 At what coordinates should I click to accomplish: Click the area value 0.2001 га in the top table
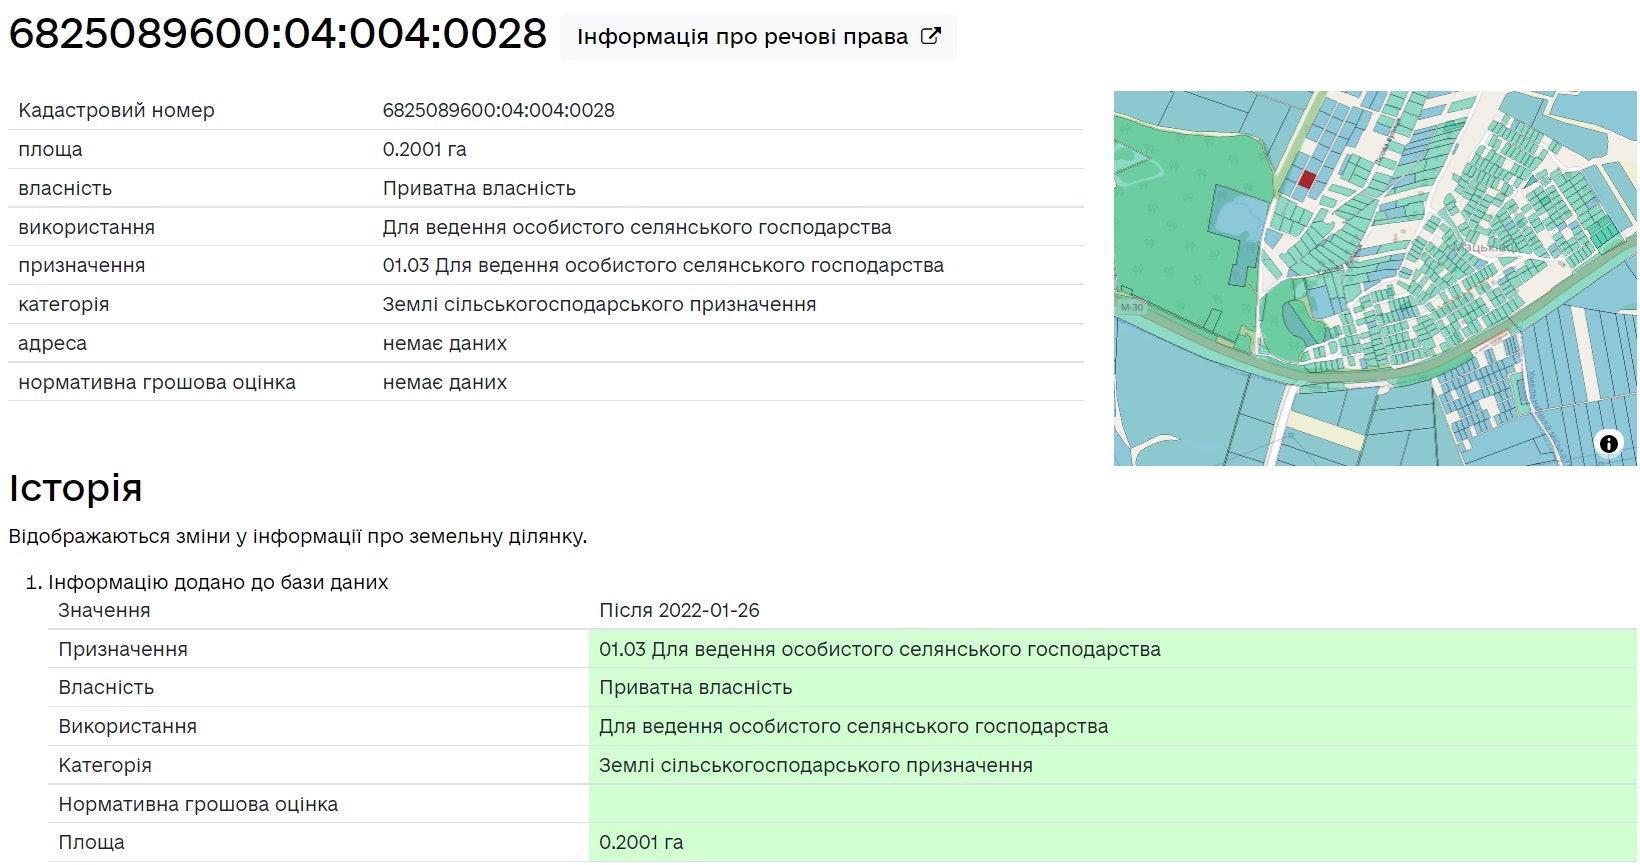tap(424, 149)
